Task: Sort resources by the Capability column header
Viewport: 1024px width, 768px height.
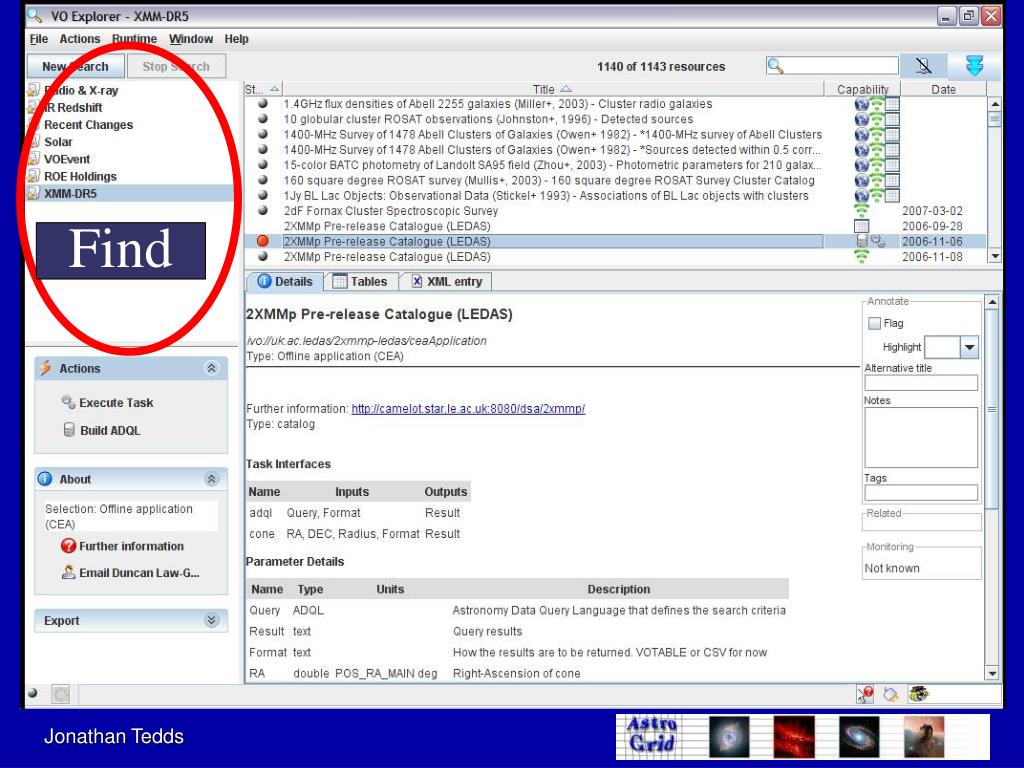Action: click(863, 89)
